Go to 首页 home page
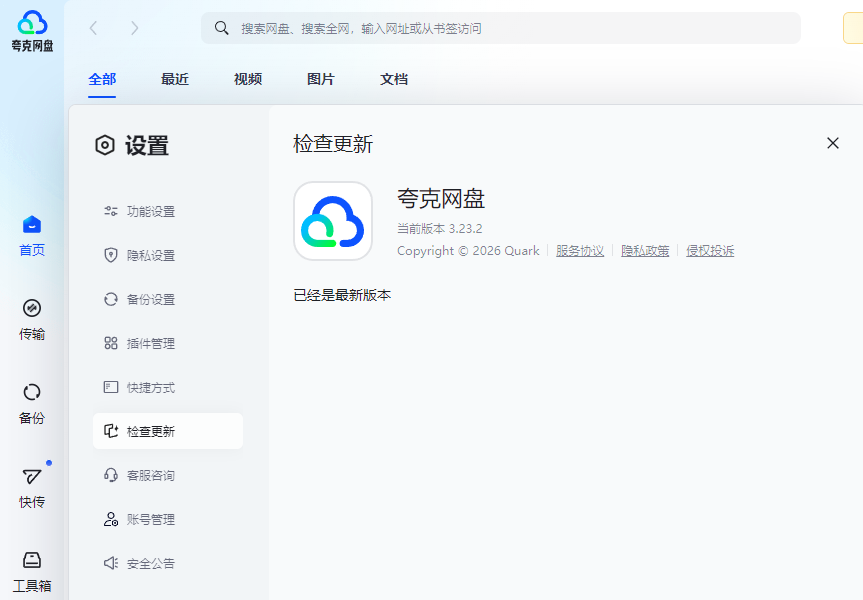 click(31, 235)
